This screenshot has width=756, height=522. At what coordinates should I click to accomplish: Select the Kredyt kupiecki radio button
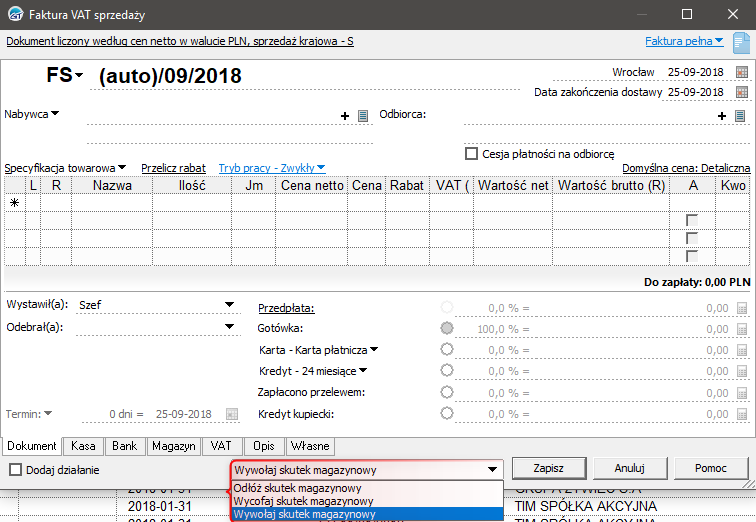click(447, 413)
